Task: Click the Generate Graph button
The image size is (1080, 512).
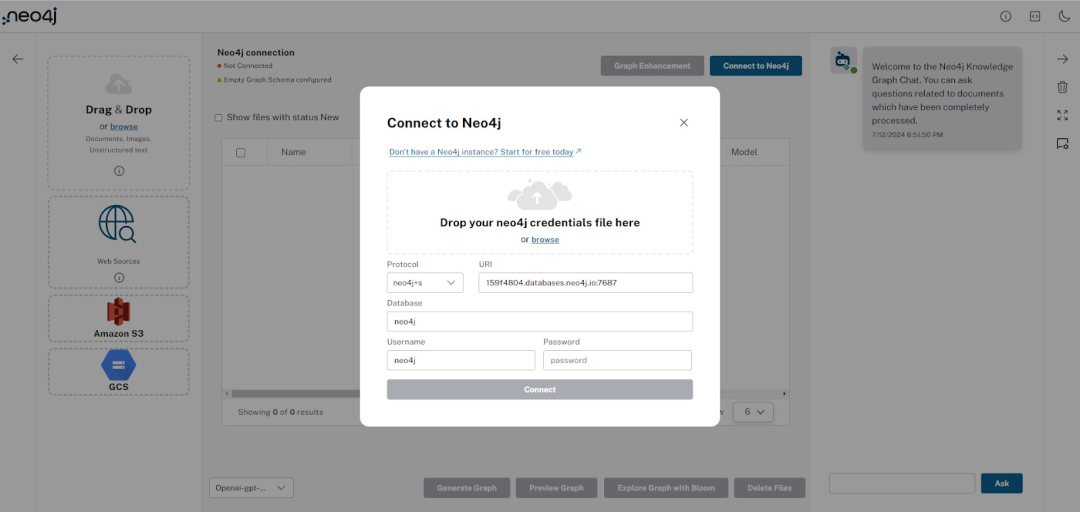Action: 466,488
